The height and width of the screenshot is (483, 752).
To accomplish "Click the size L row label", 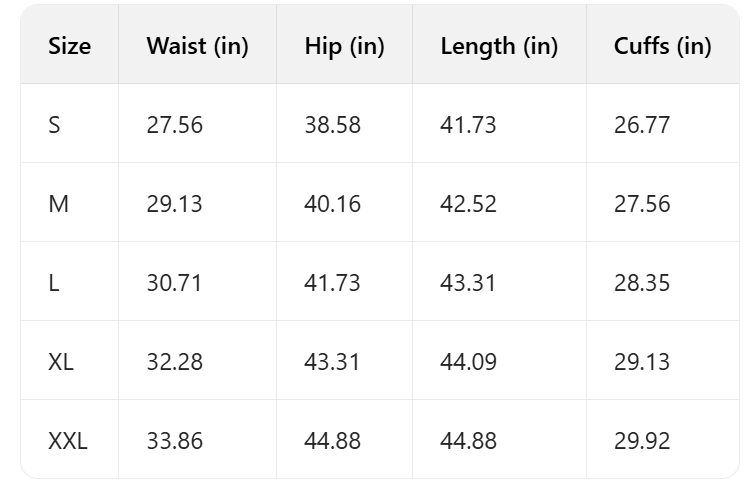I will [x=53, y=283].
